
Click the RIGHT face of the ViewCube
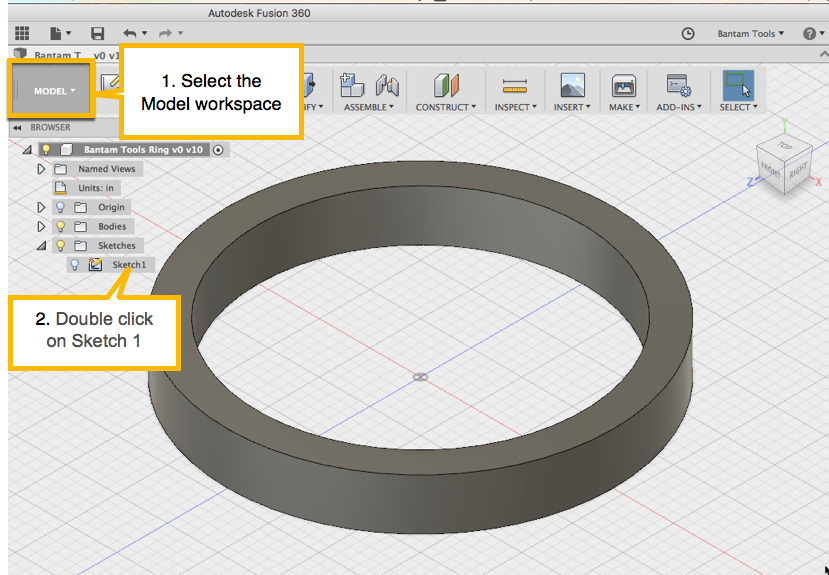797,170
